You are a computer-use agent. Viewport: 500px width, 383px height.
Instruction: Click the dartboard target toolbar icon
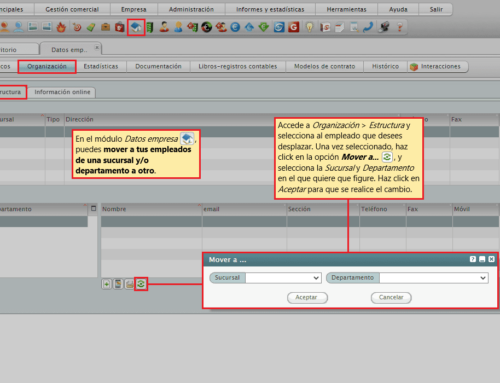(x=77, y=27)
